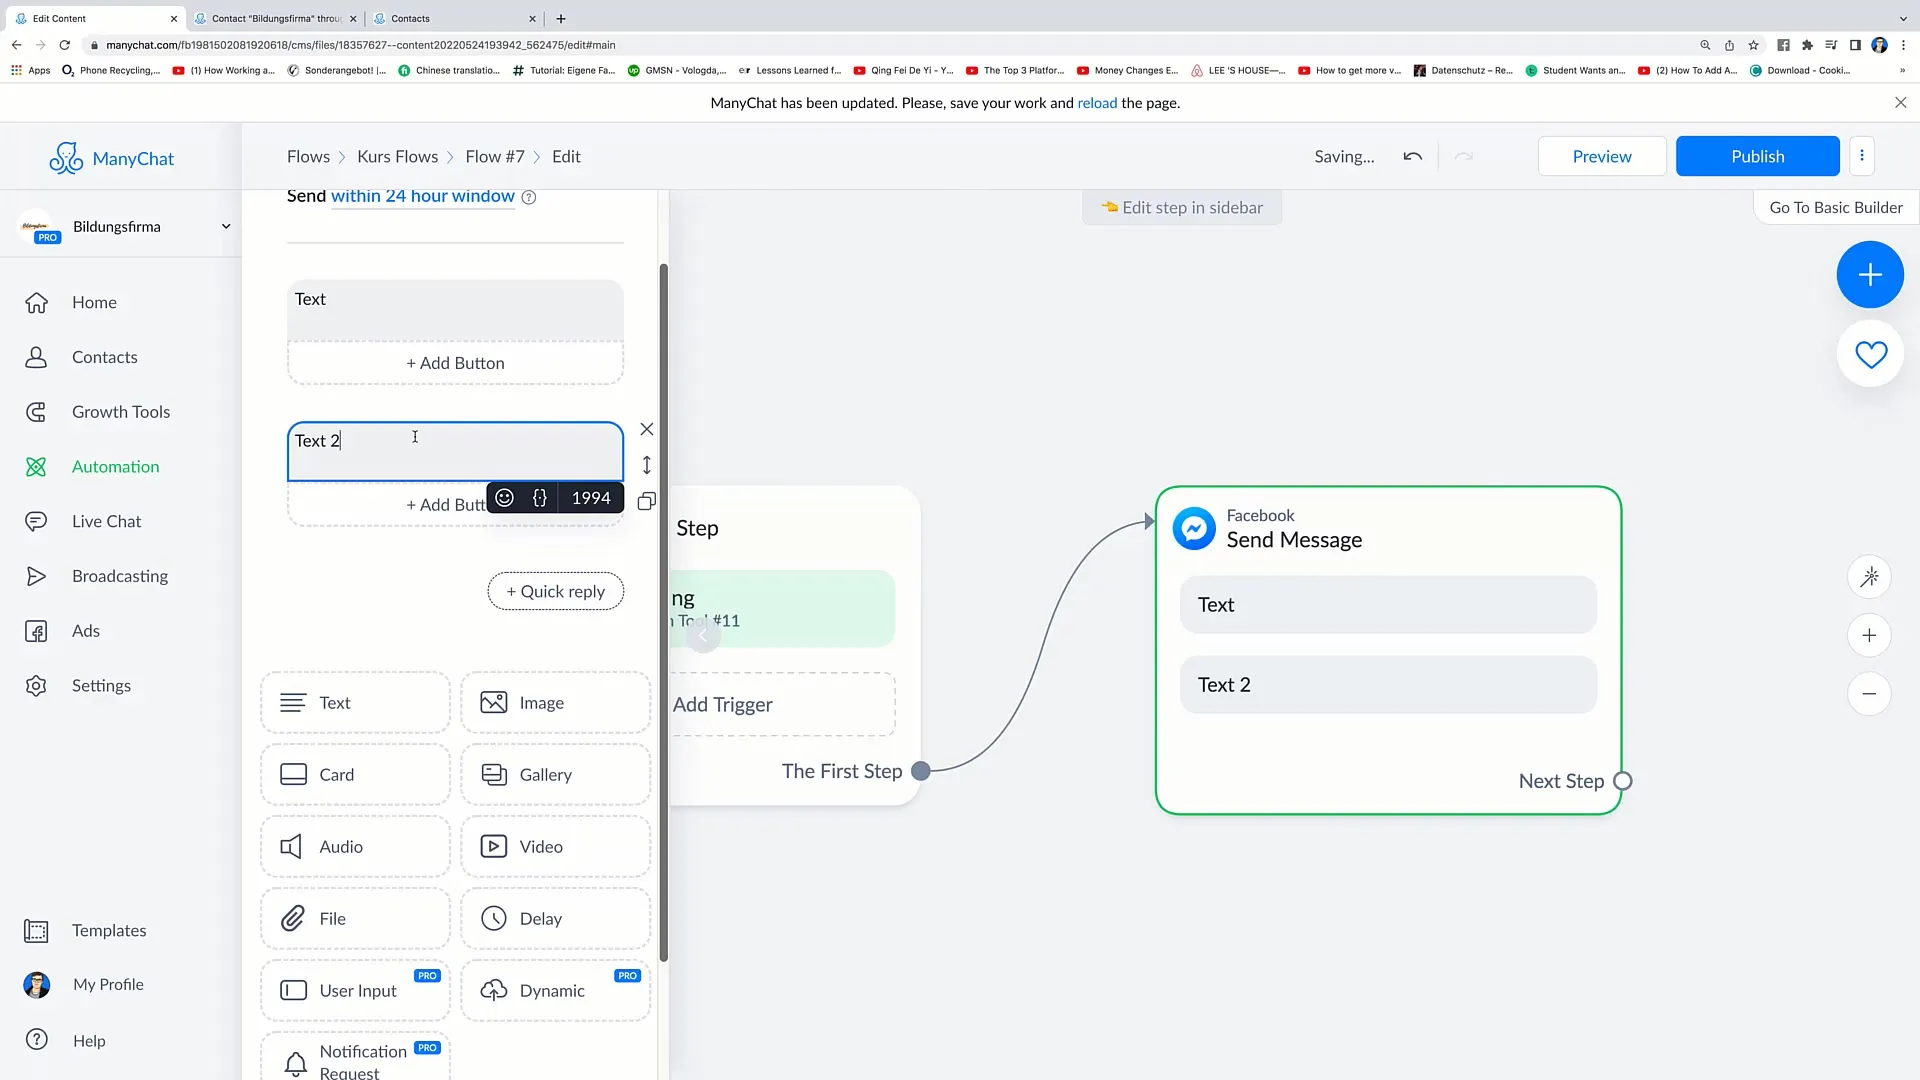Click the Text 2 input field
This screenshot has height=1080, width=1920.
(455, 452)
